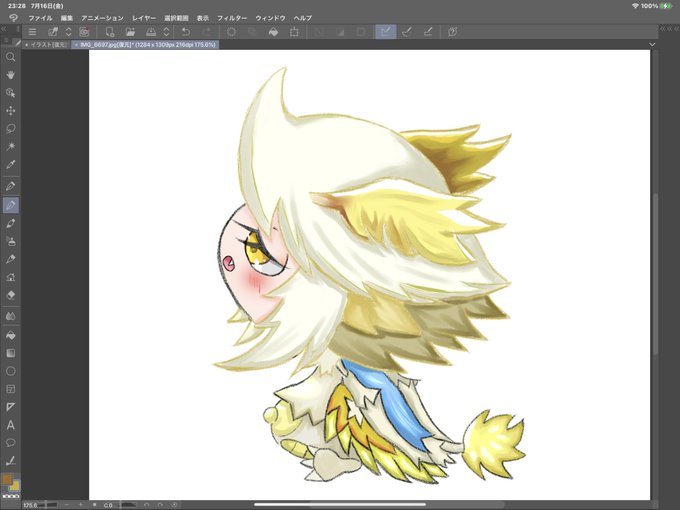Select the sub yellow color swatch
The image size is (680, 510).
pyautogui.click(x=15, y=486)
